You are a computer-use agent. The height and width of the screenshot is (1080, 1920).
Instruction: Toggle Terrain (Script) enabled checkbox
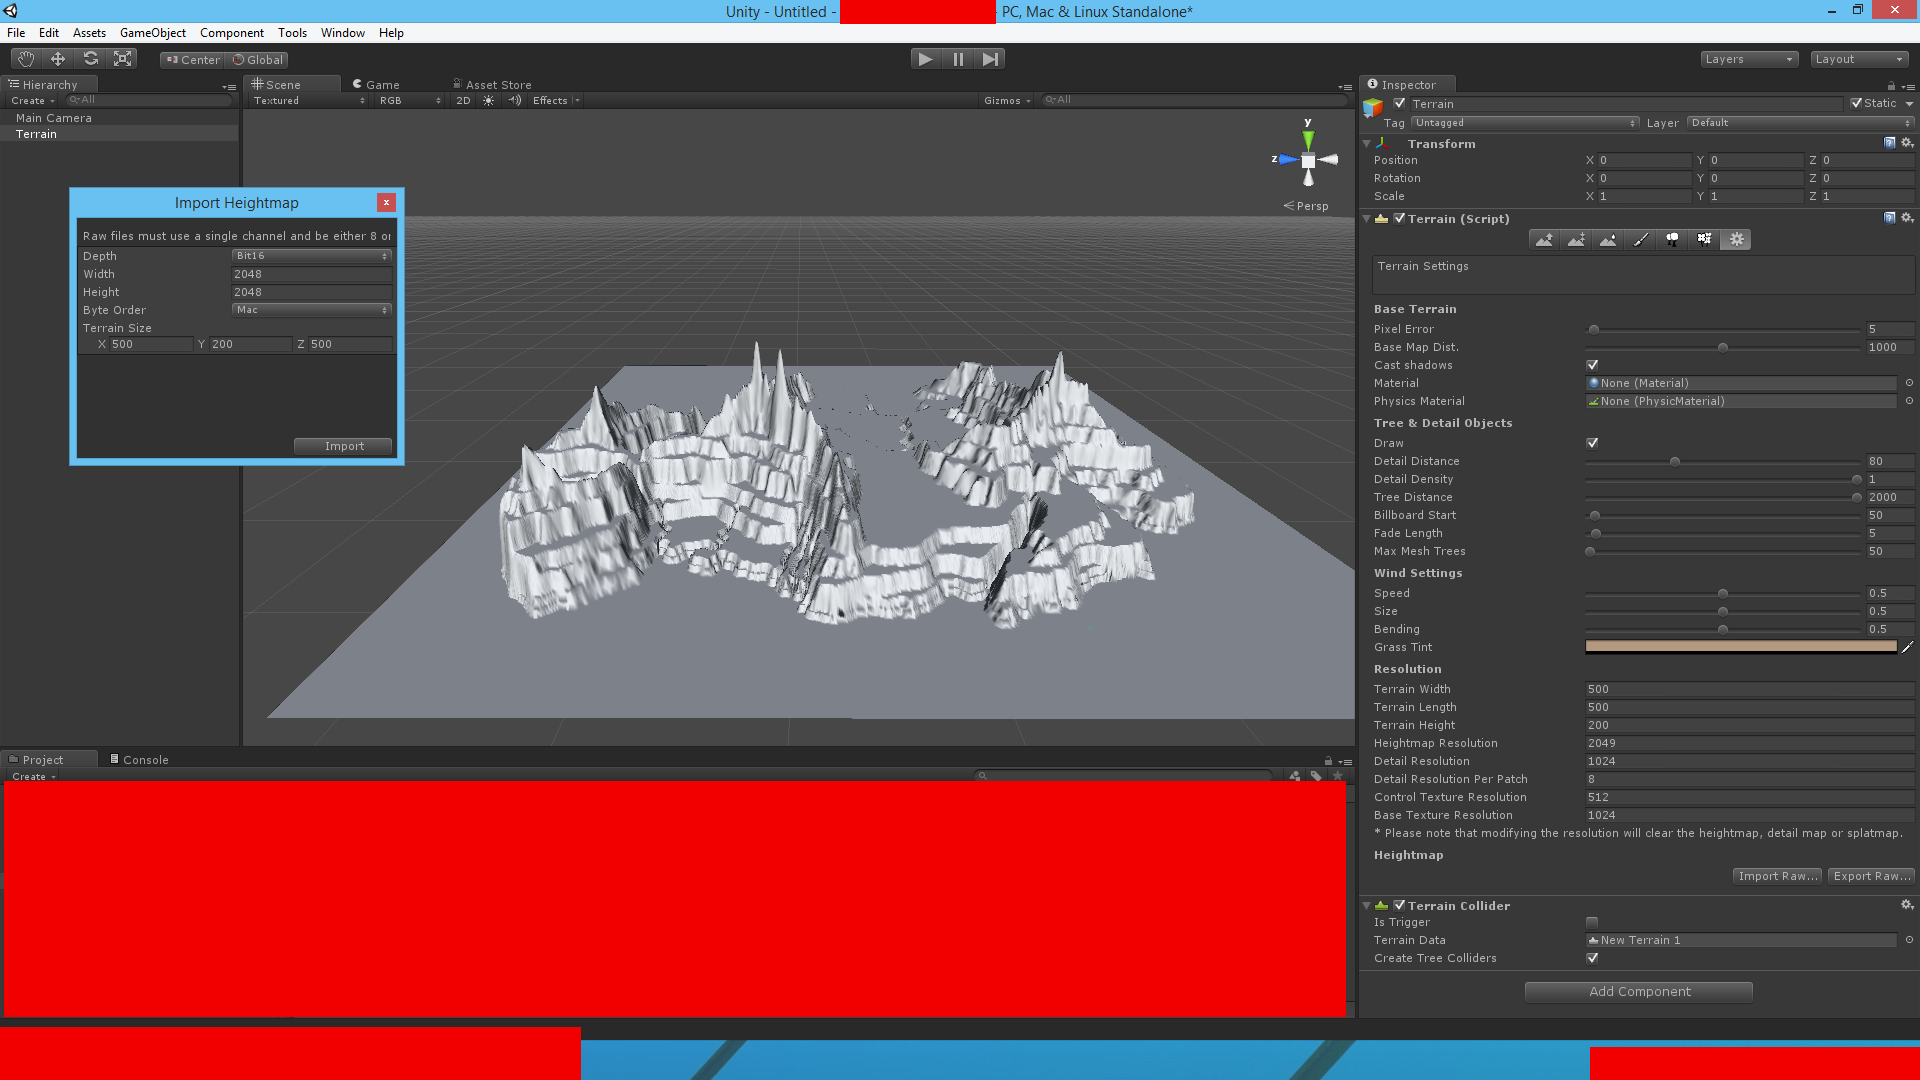coord(1400,218)
